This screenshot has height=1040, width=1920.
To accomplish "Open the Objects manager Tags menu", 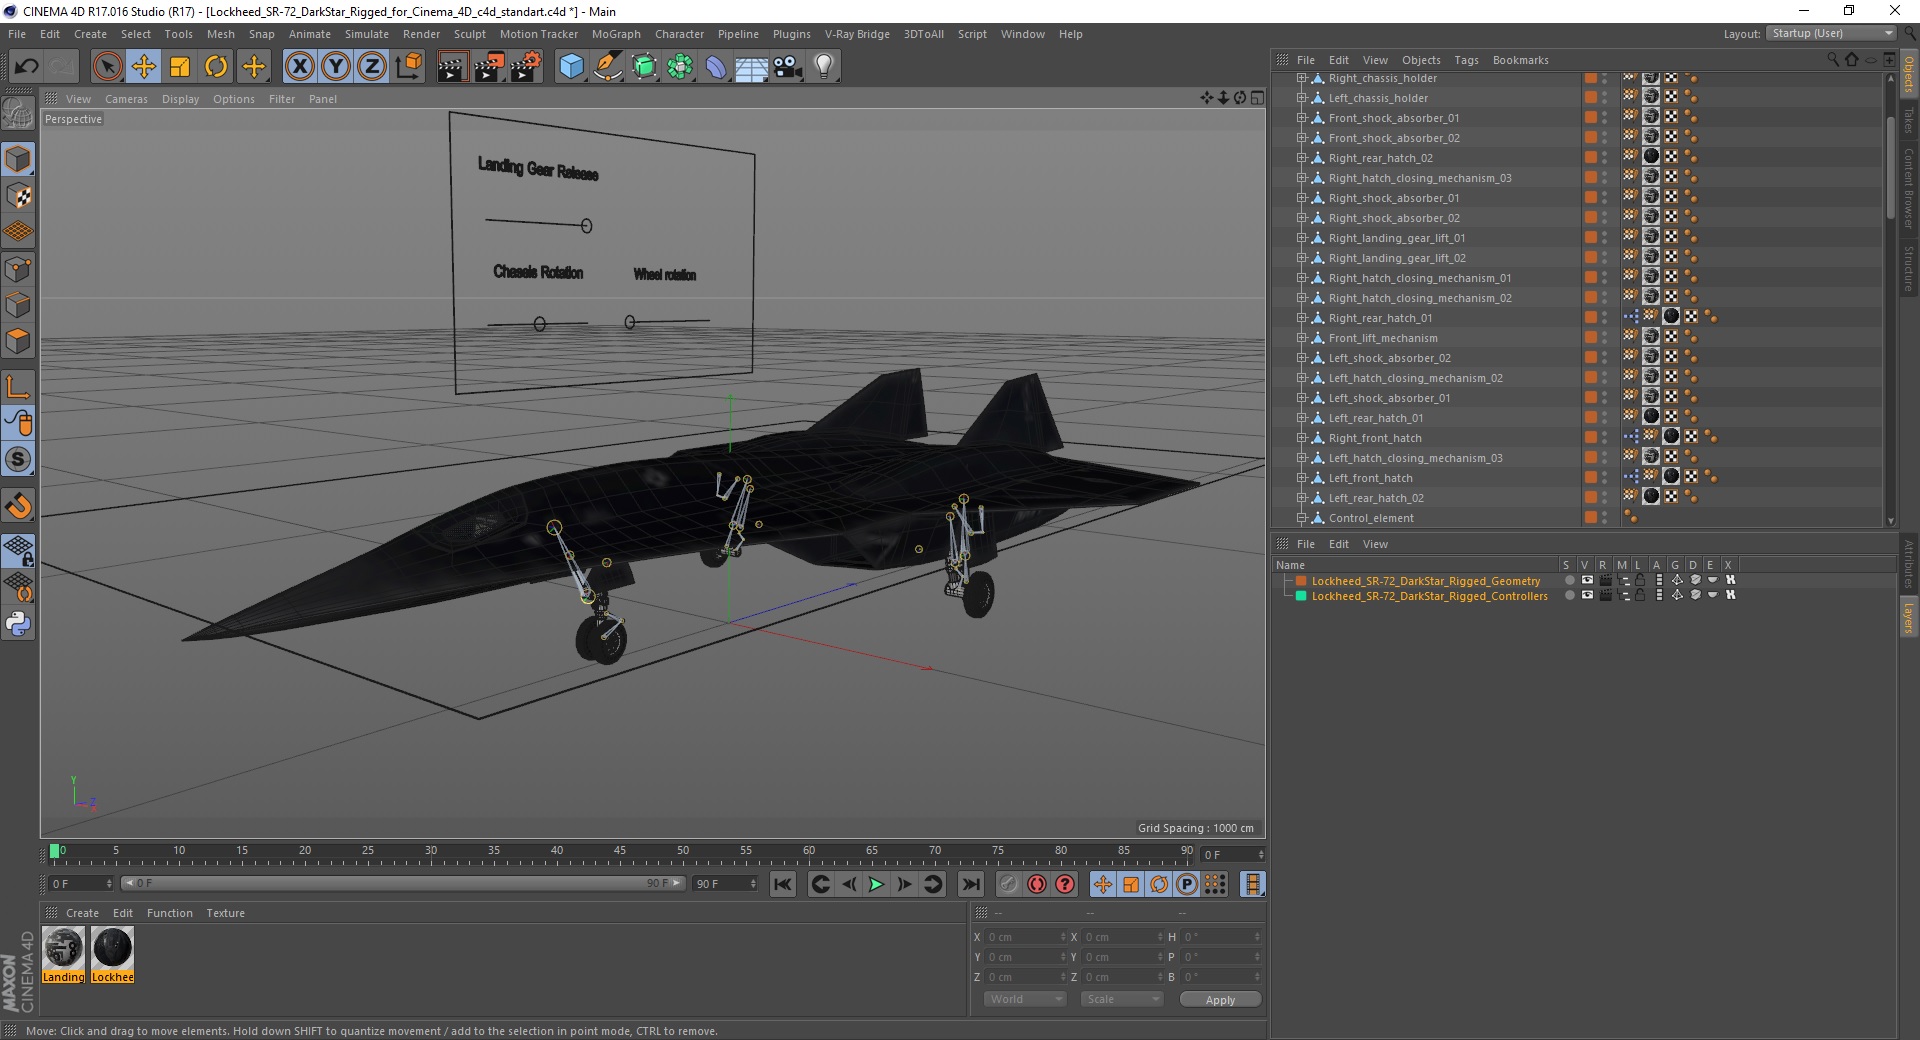I will [1466, 60].
